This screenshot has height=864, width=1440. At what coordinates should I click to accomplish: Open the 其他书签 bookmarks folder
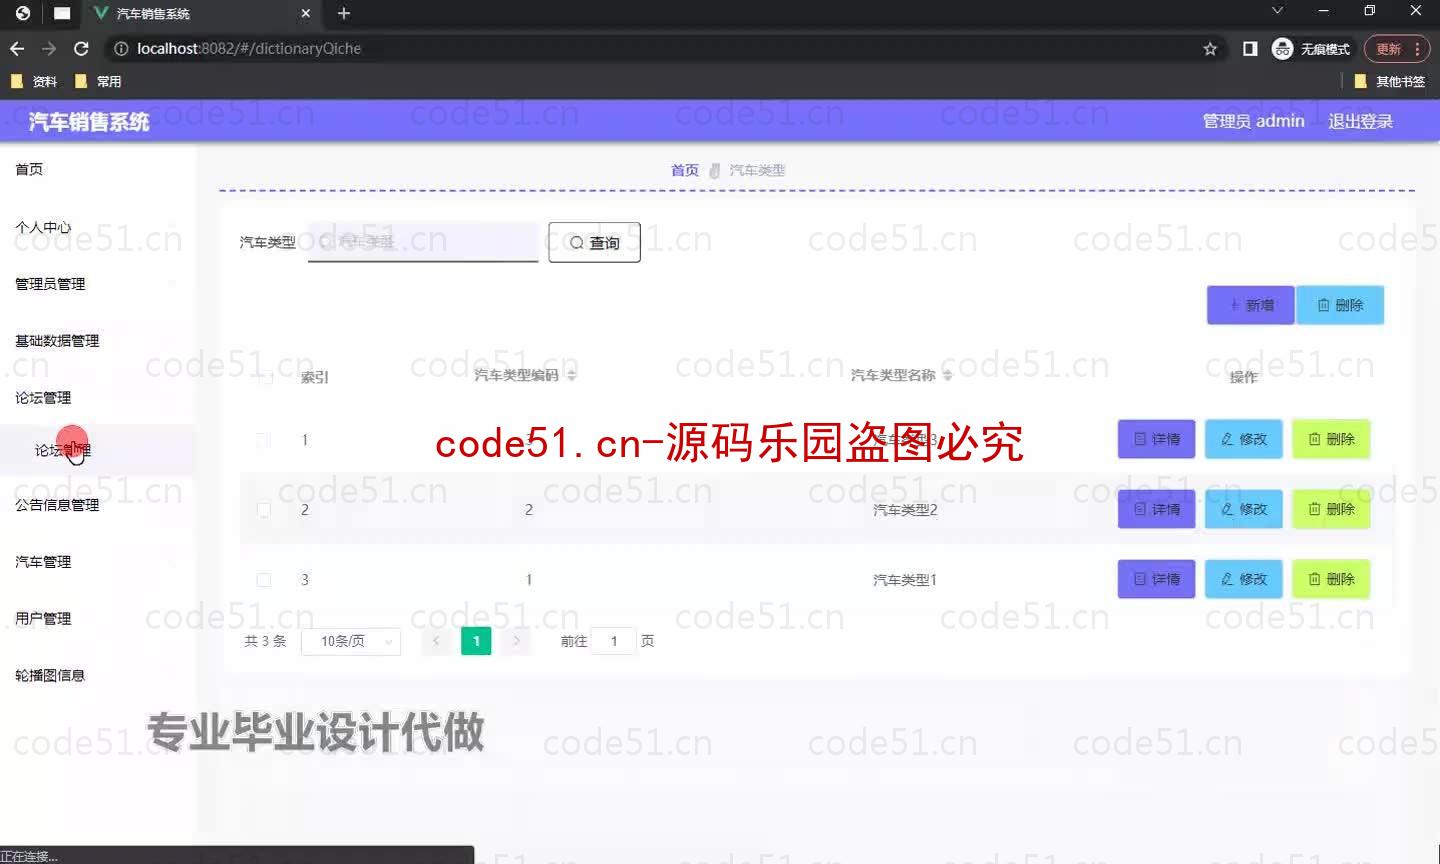(1389, 81)
